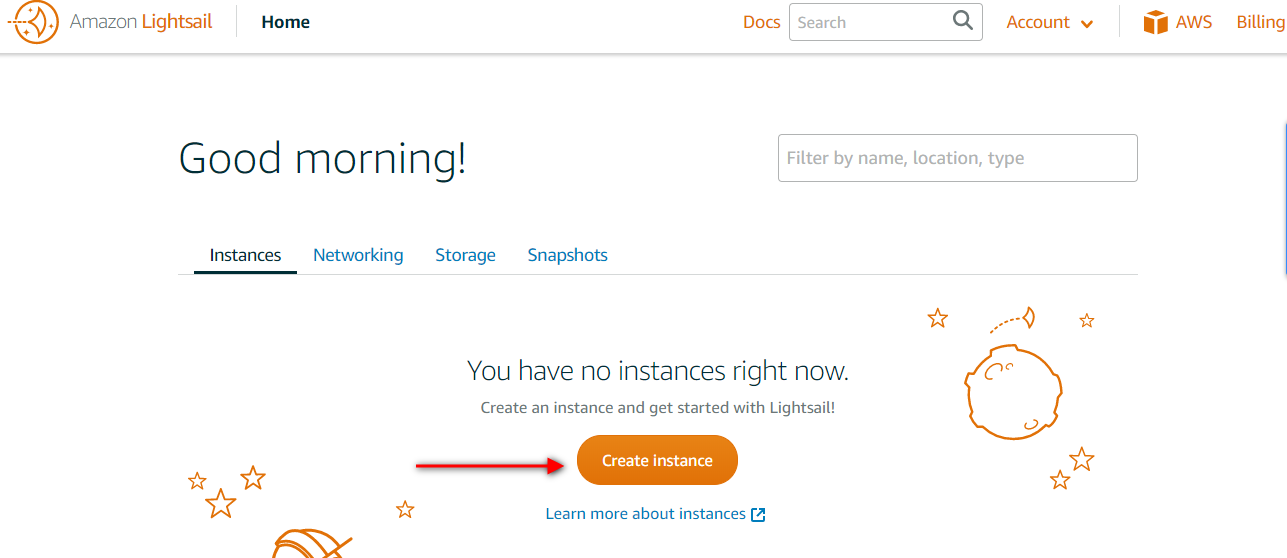Open the Storage tab
1287x558 pixels.
(465, 255)
